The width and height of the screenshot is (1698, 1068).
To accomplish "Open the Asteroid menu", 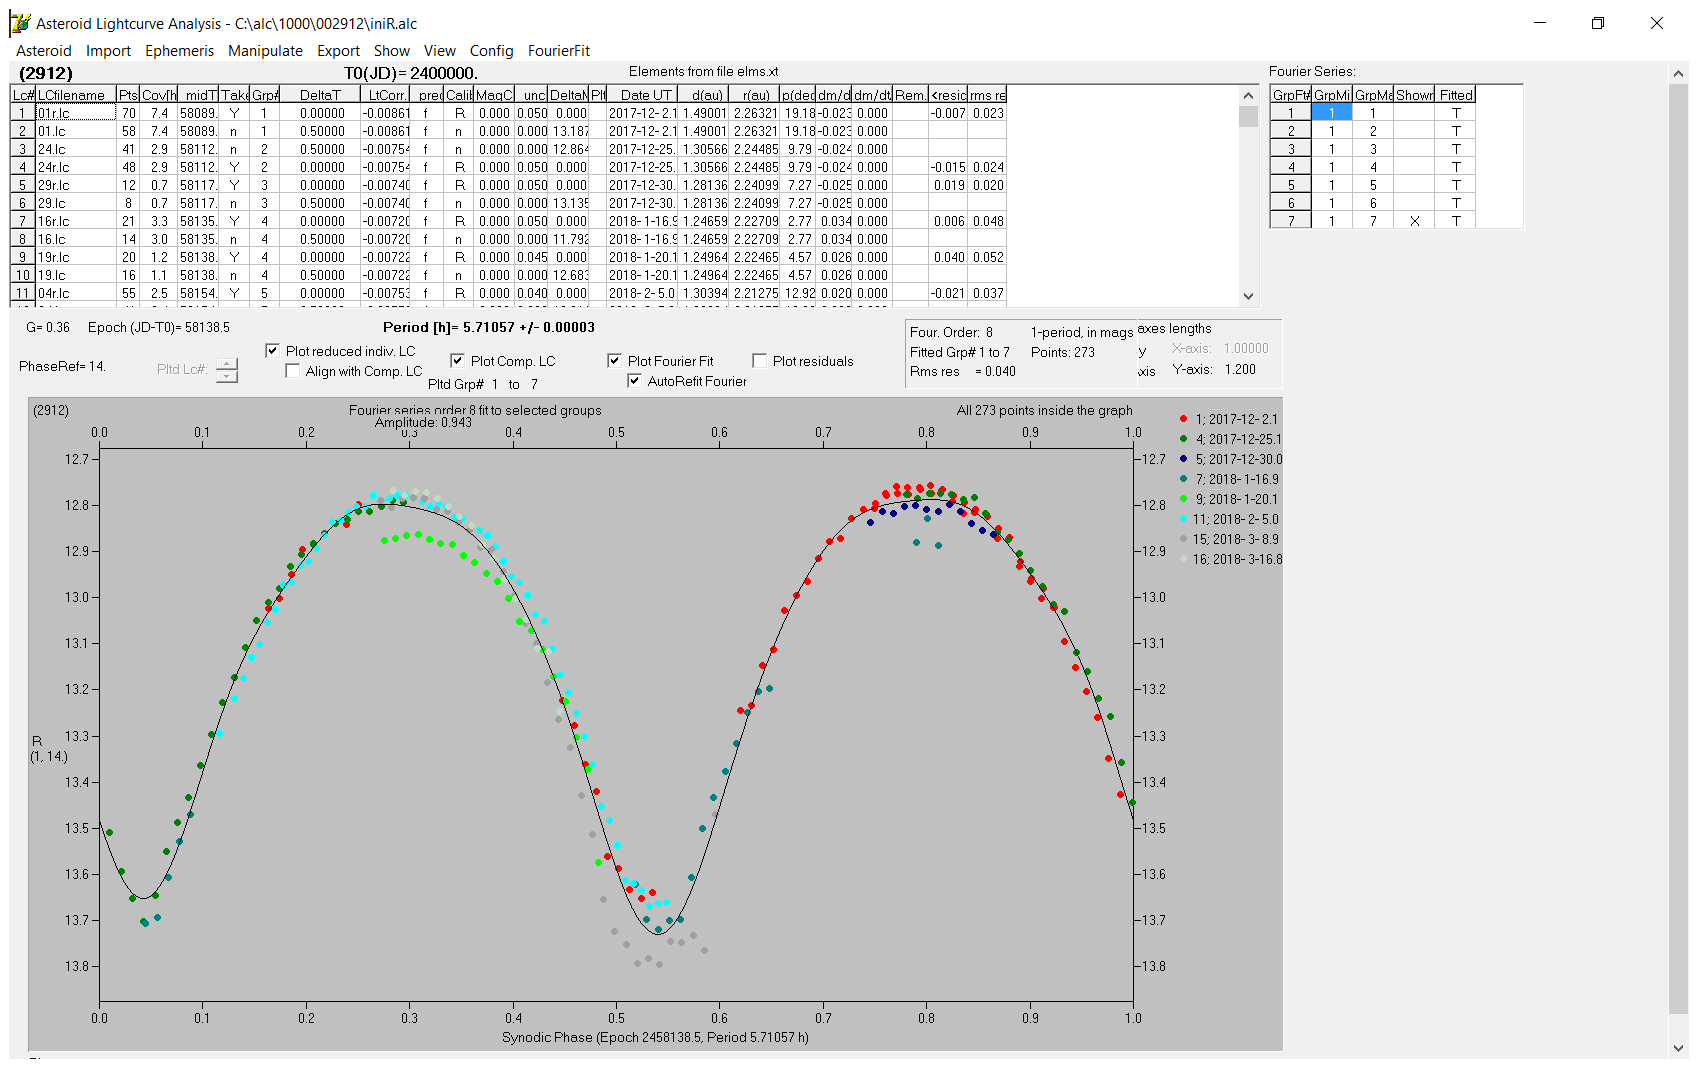I will click(44, 51).
